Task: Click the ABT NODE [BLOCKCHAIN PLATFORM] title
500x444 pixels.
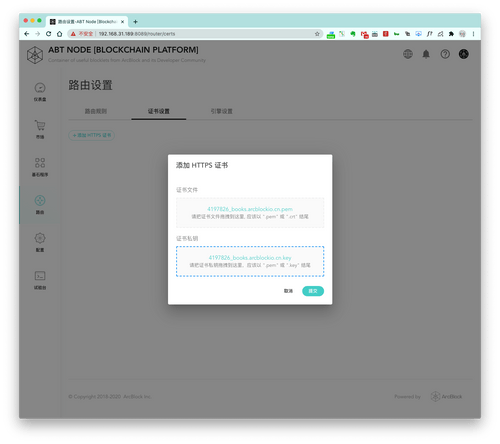Action: (123, 50)
